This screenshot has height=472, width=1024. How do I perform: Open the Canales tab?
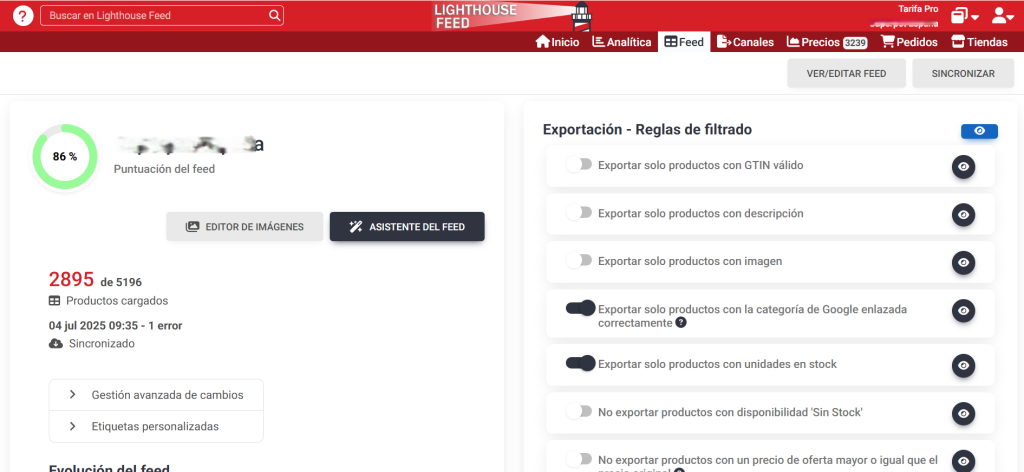point(745,42)
